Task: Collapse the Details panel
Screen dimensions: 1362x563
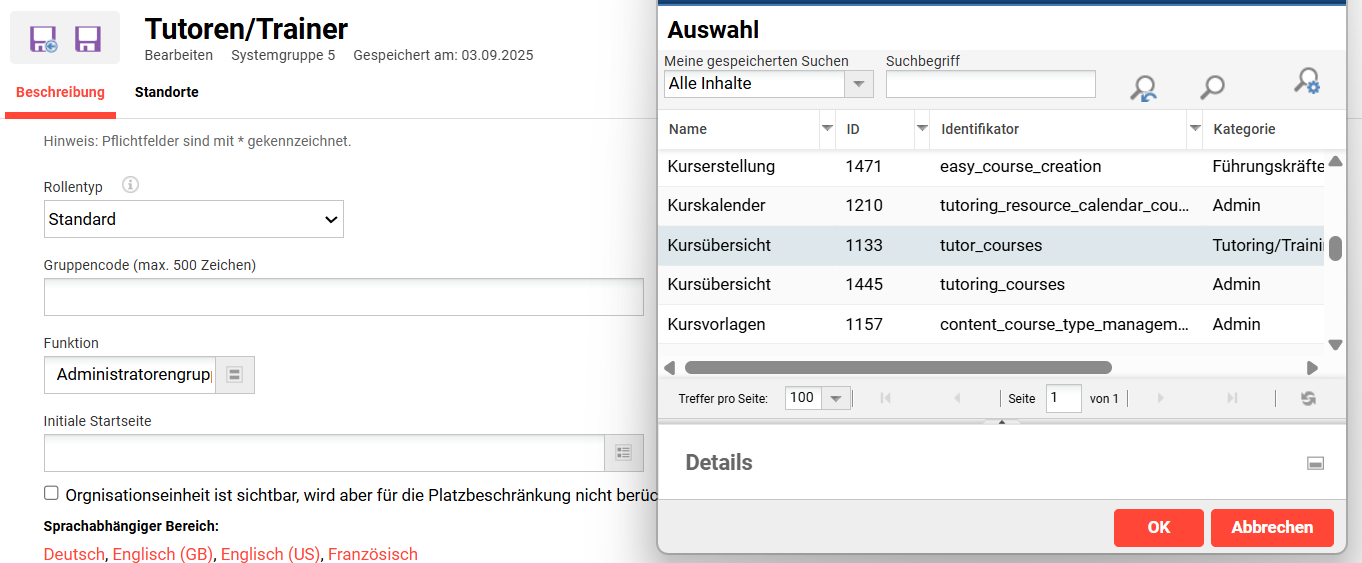Action: pos(1316,463)
